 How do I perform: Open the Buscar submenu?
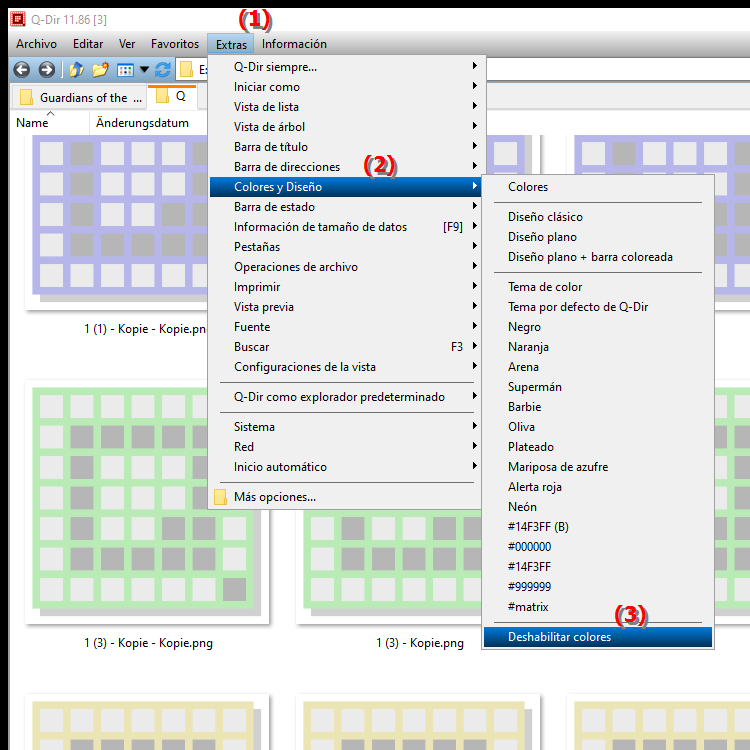coord(344,347)
